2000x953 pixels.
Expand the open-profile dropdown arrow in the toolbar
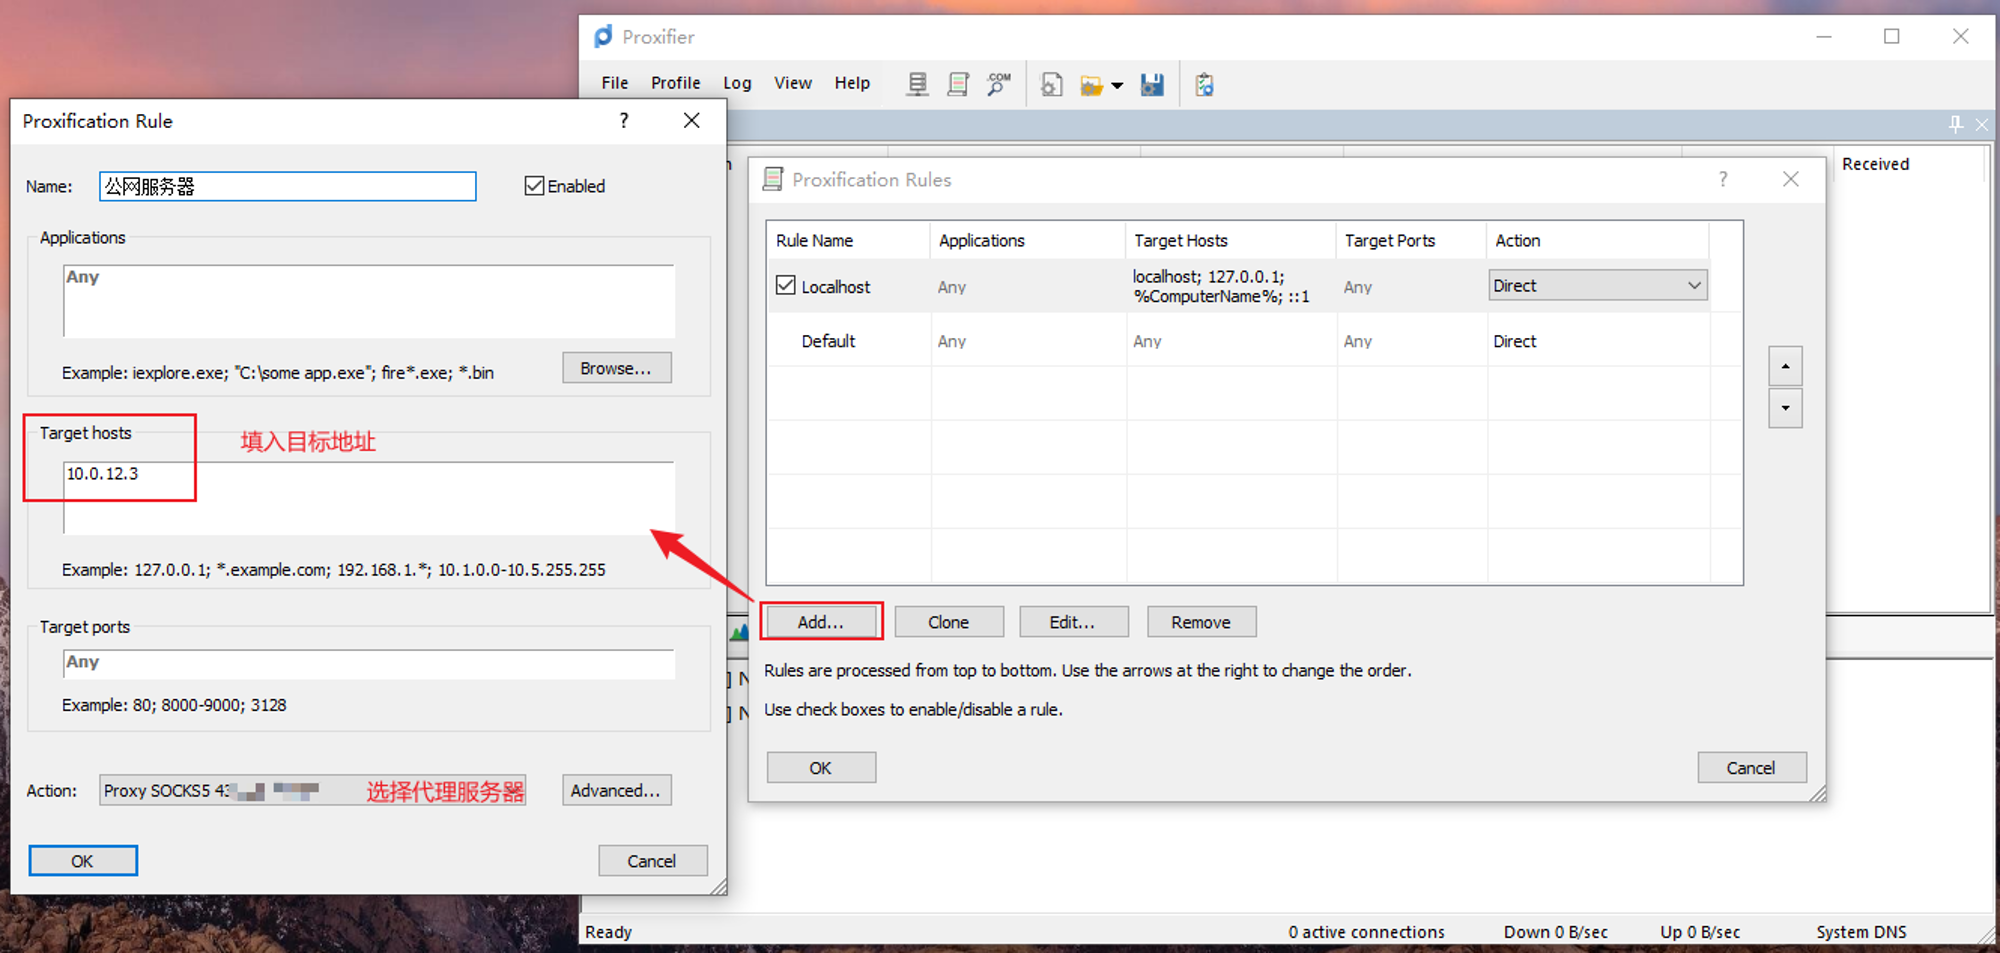point(1117,86)
